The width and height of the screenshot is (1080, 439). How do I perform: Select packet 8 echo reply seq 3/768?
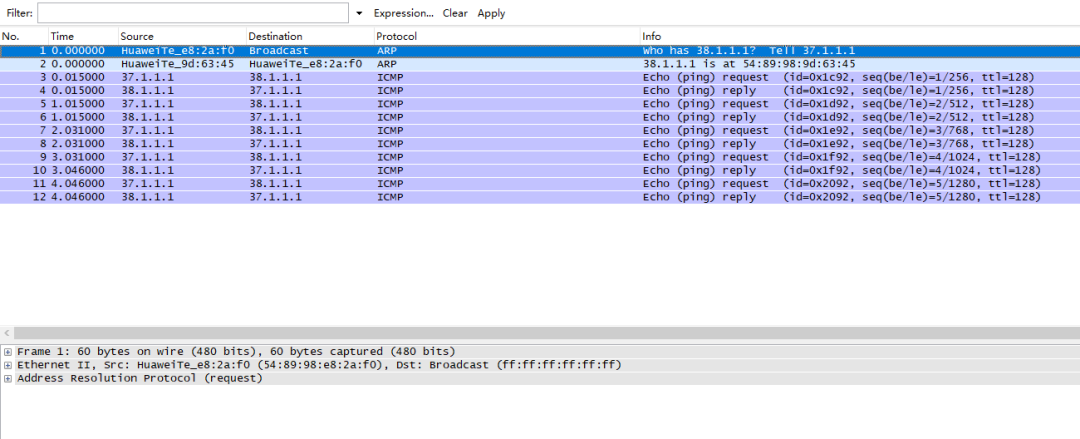540,144
